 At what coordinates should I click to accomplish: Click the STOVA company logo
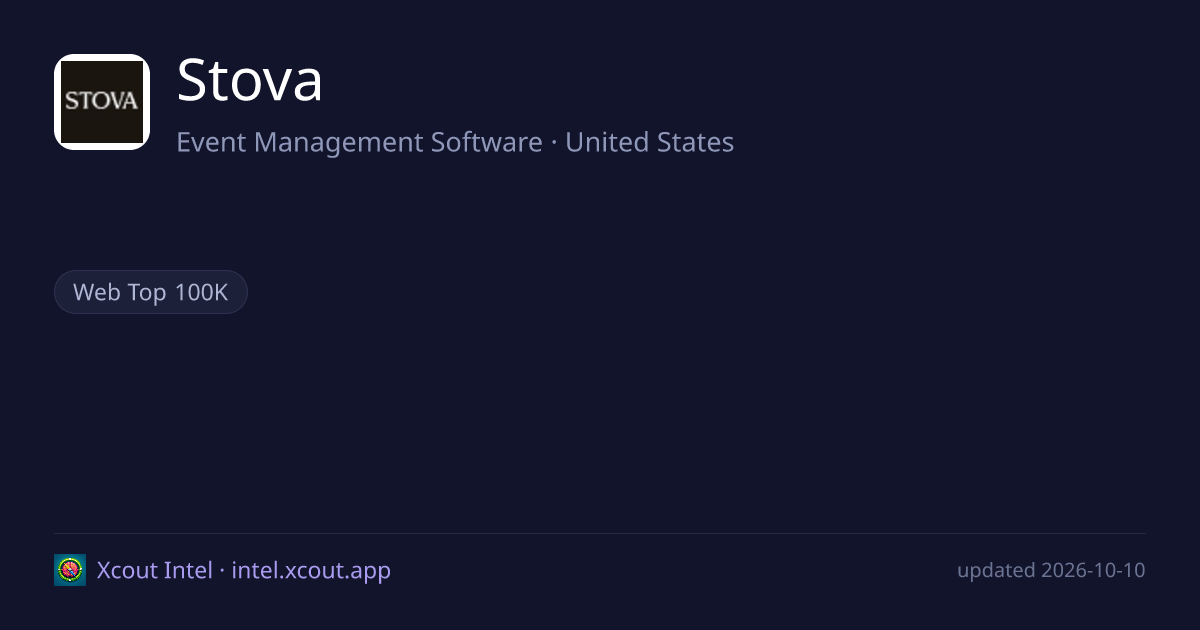pyautogui.click(x=102, y=102)
